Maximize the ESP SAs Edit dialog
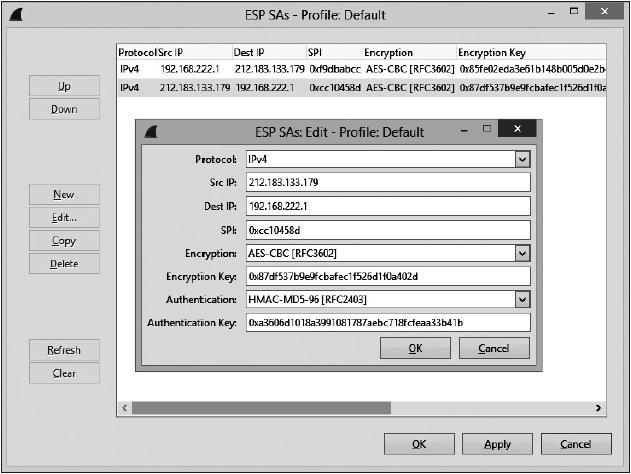 pyautogui.click(x=487, y=130)
